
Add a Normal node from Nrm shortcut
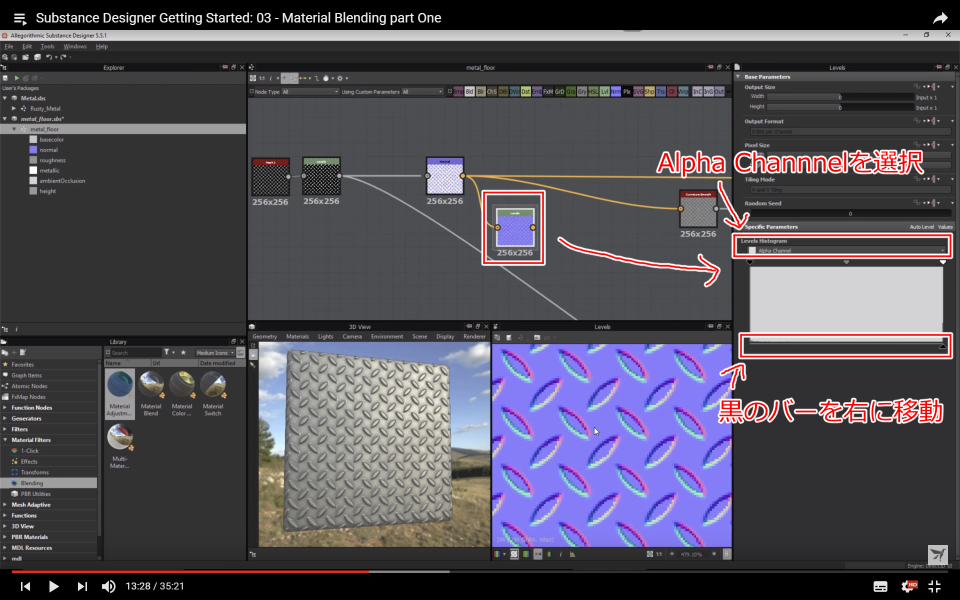point(615,92)
